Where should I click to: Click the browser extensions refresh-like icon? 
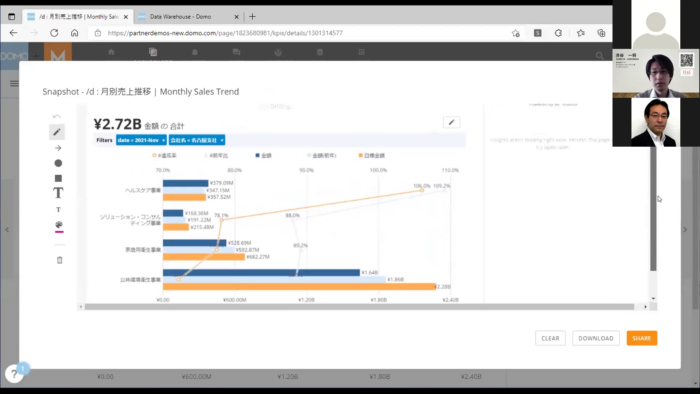click(x=558, y=33)
